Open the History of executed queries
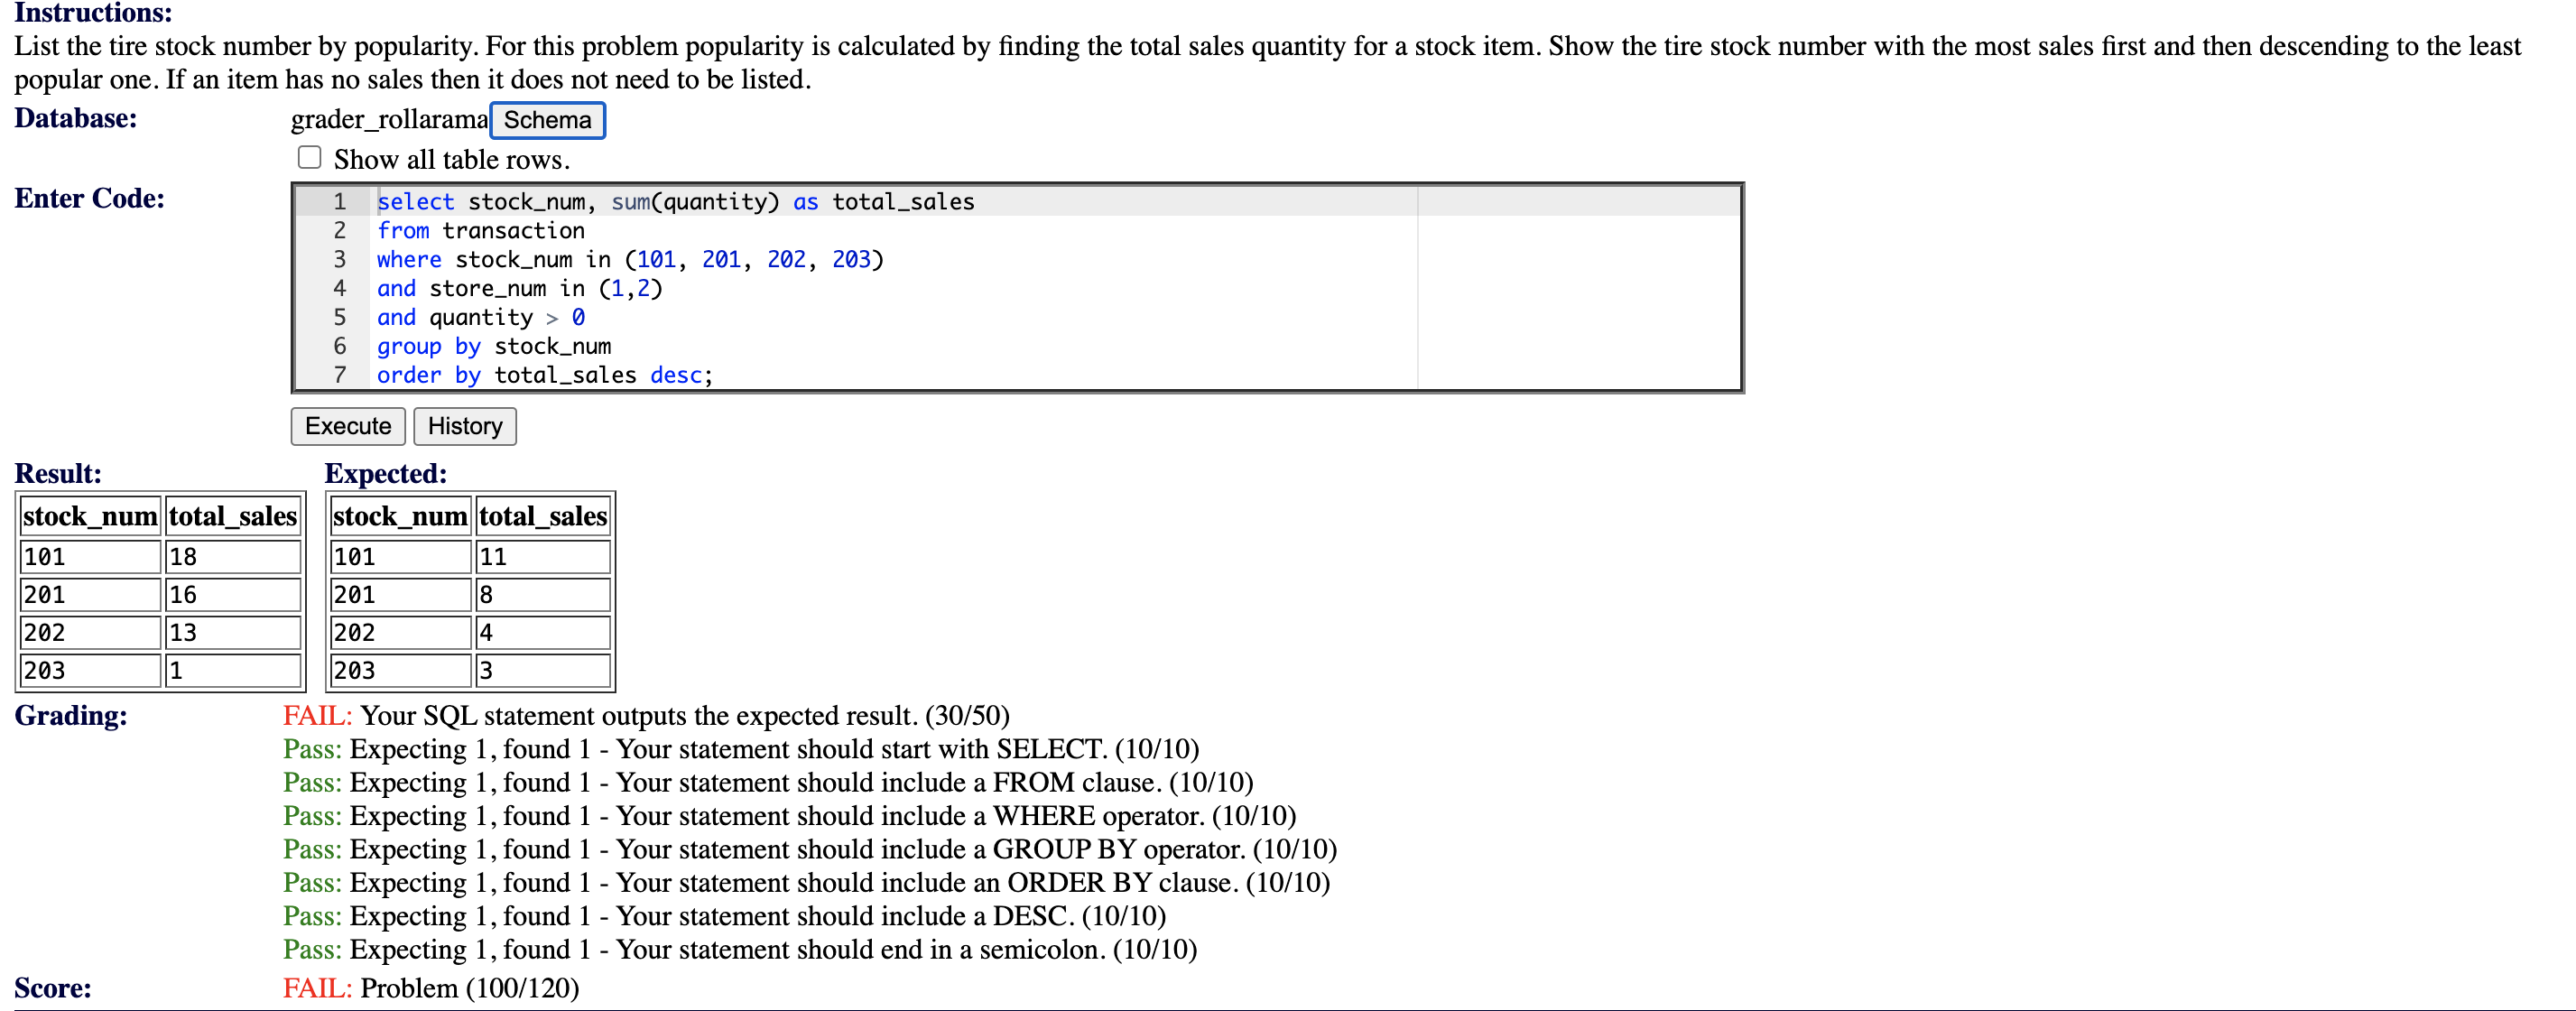Viewport: 2576px width, 1011px height. [464, 426]
